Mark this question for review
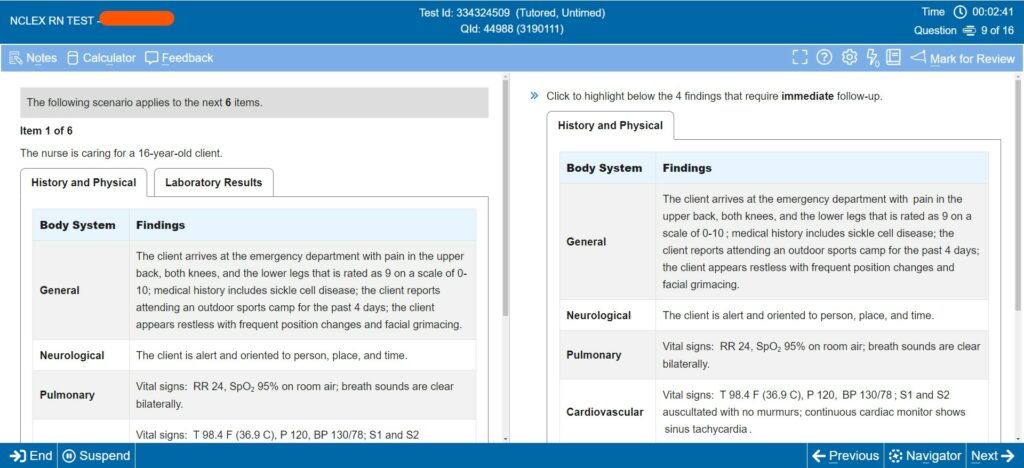The height and width of the screenshot is (468, 1024). (x=963, y=58)
